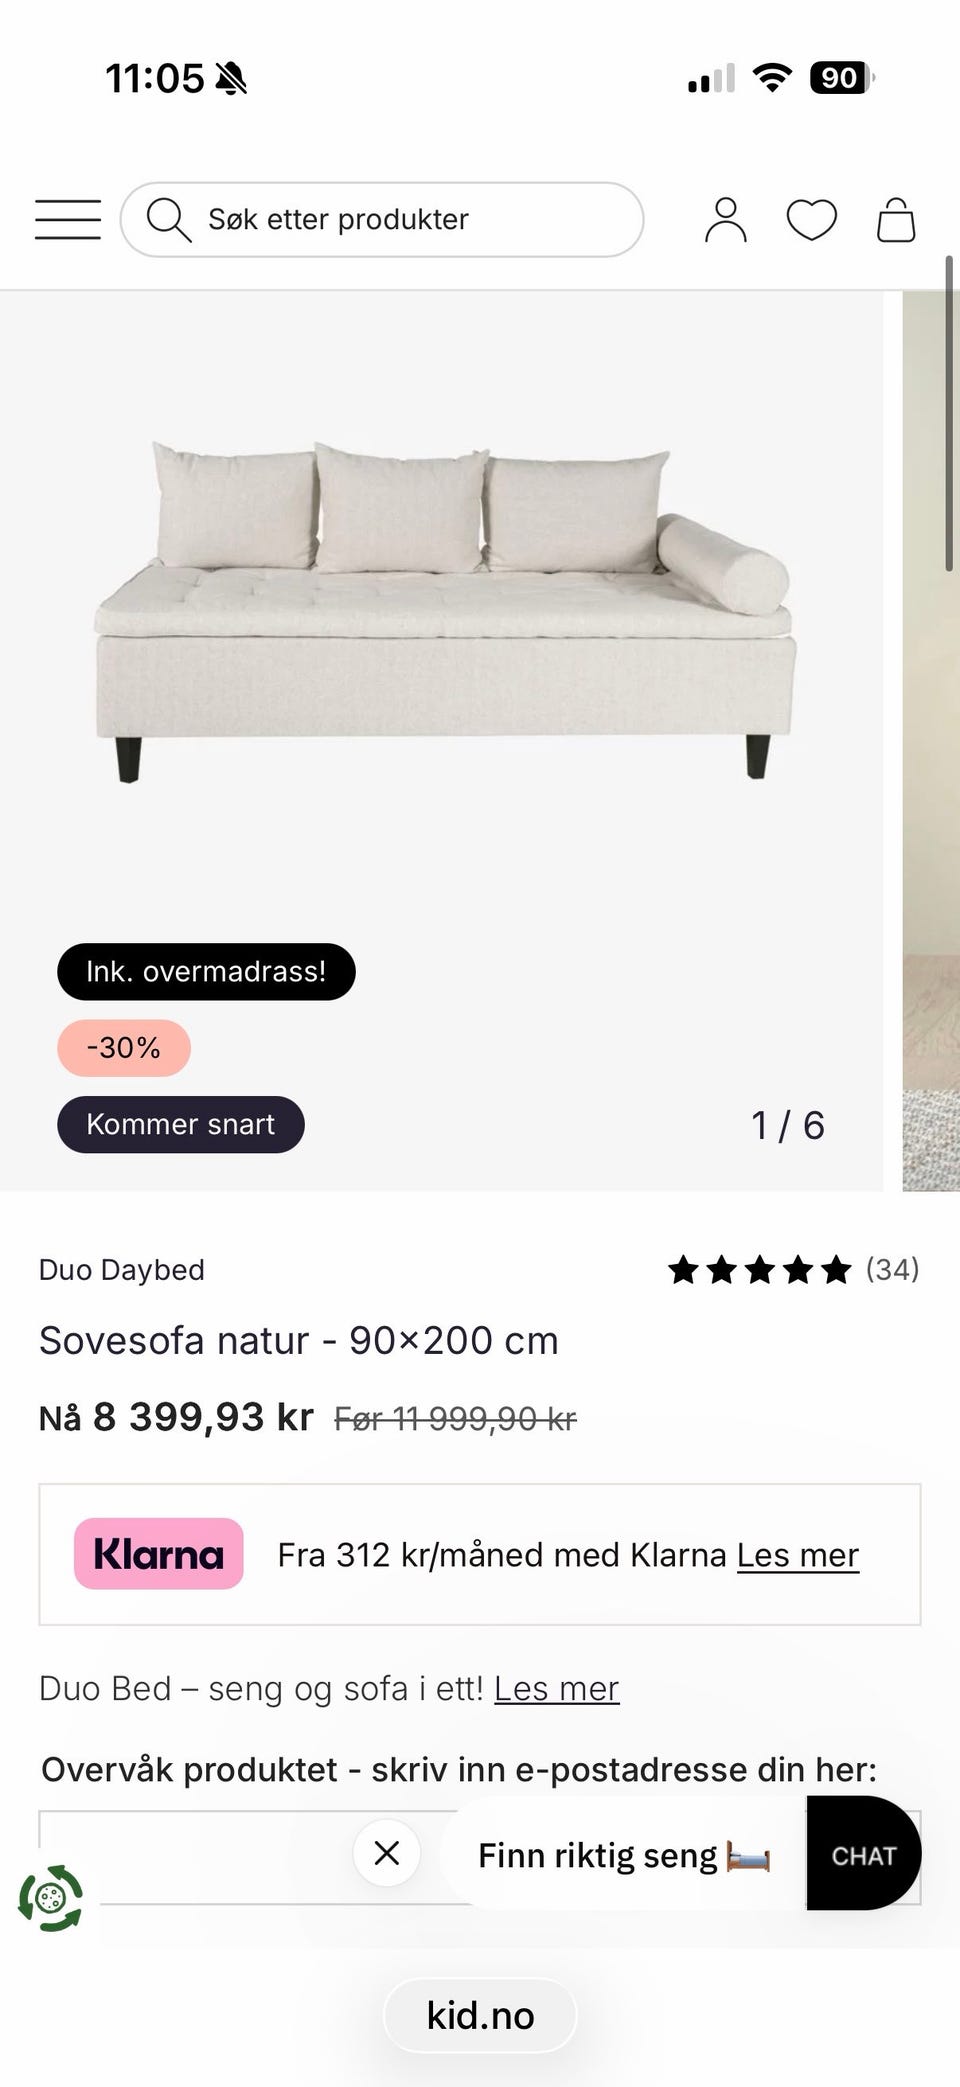The width and height of the screenshot is (960, 2087).
Task: Click the Duo Daybed brand label
Action: (x=121, y=1270)
